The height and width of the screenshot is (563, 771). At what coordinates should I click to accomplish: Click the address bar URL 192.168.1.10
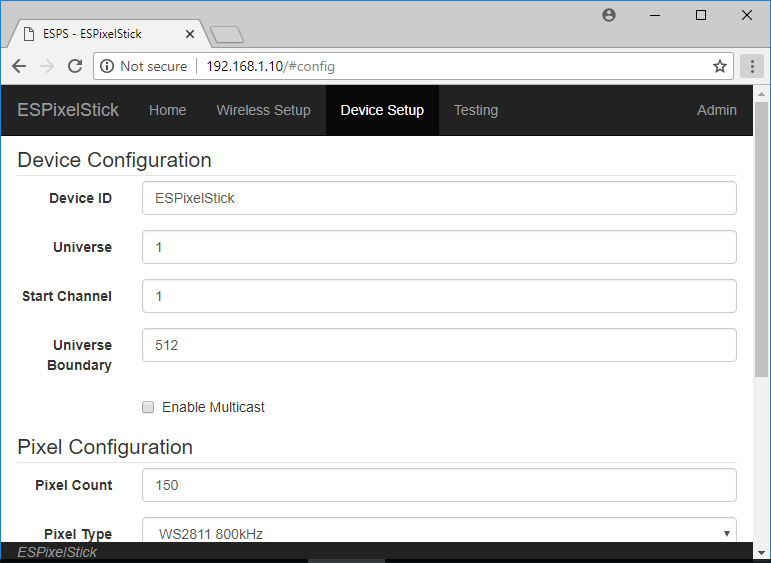(270, 66)
